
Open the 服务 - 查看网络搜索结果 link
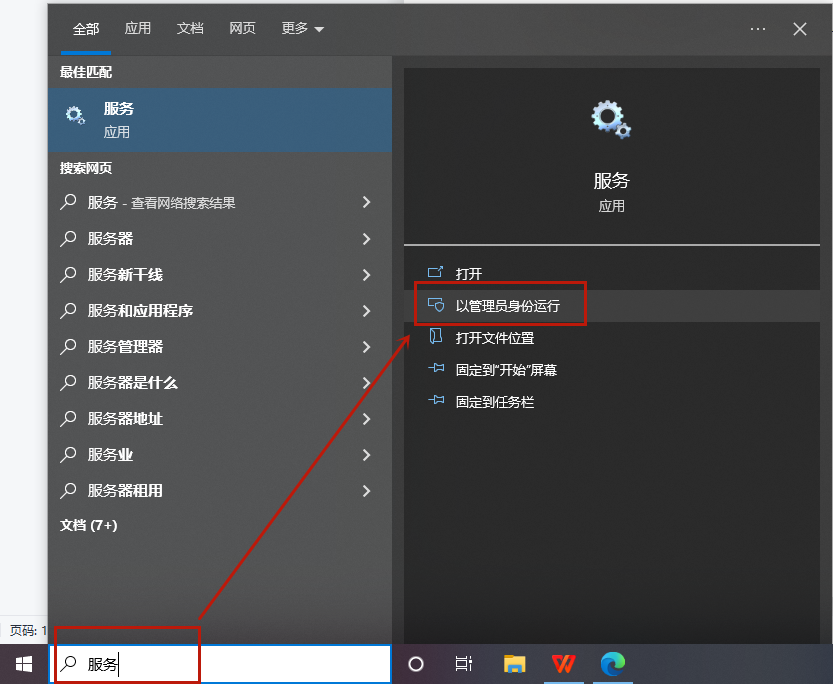(160, 202)
